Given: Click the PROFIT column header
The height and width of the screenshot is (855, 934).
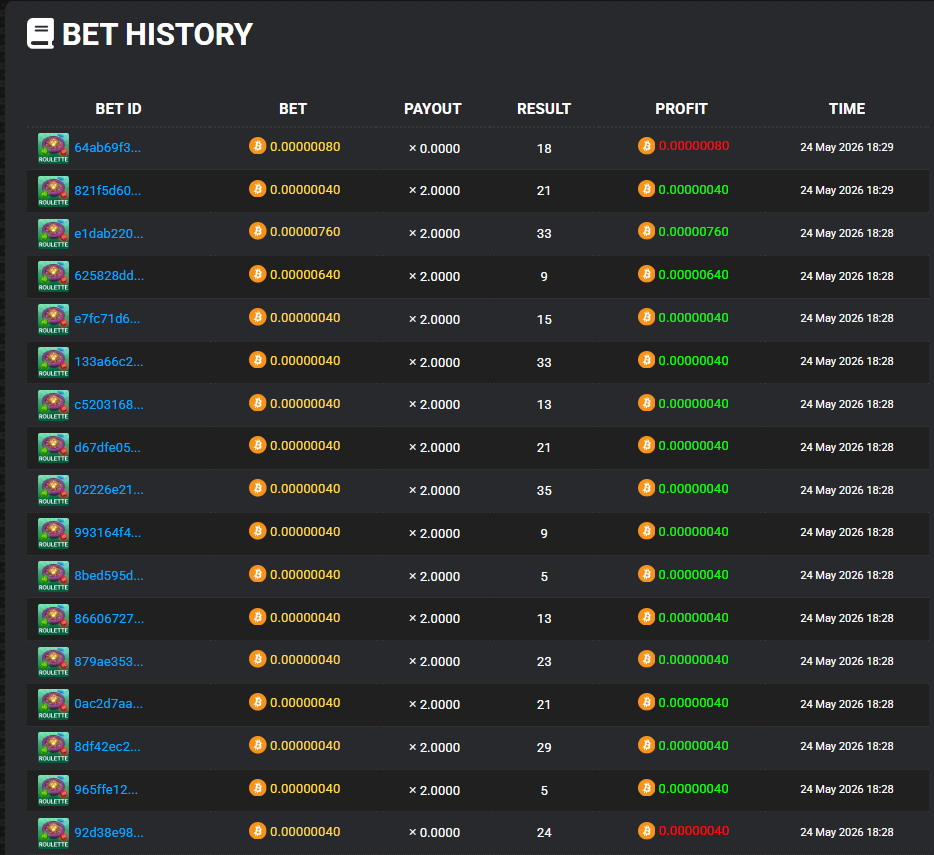Looking at the screenshot, I should click(x=681, y=109).
